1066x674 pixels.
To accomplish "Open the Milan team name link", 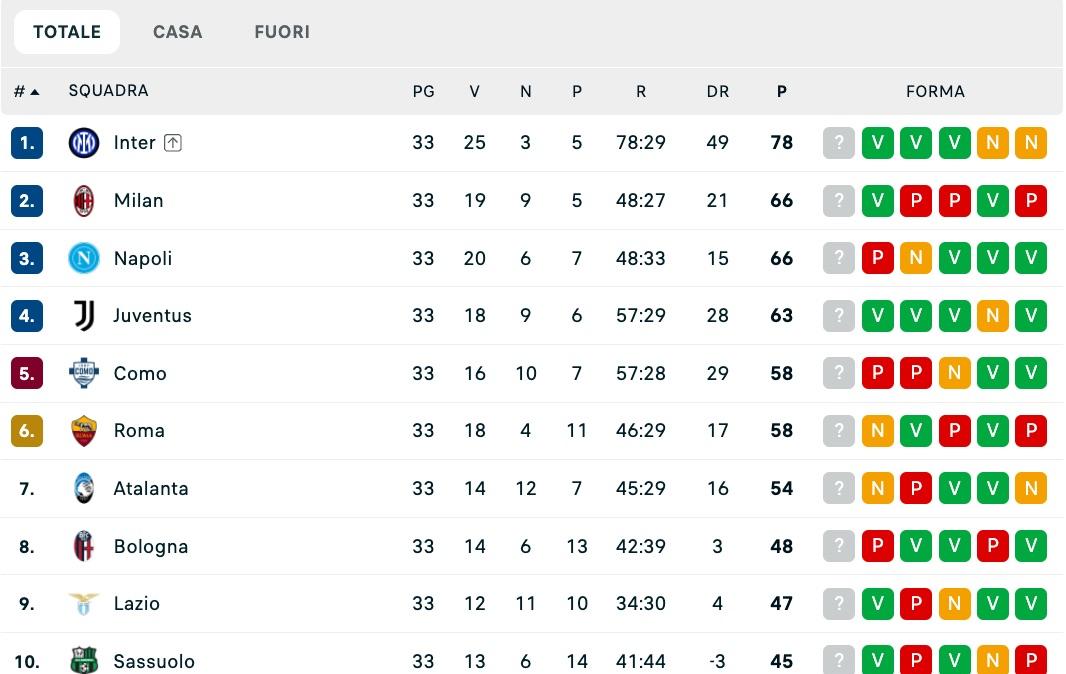I will (139, 200).
